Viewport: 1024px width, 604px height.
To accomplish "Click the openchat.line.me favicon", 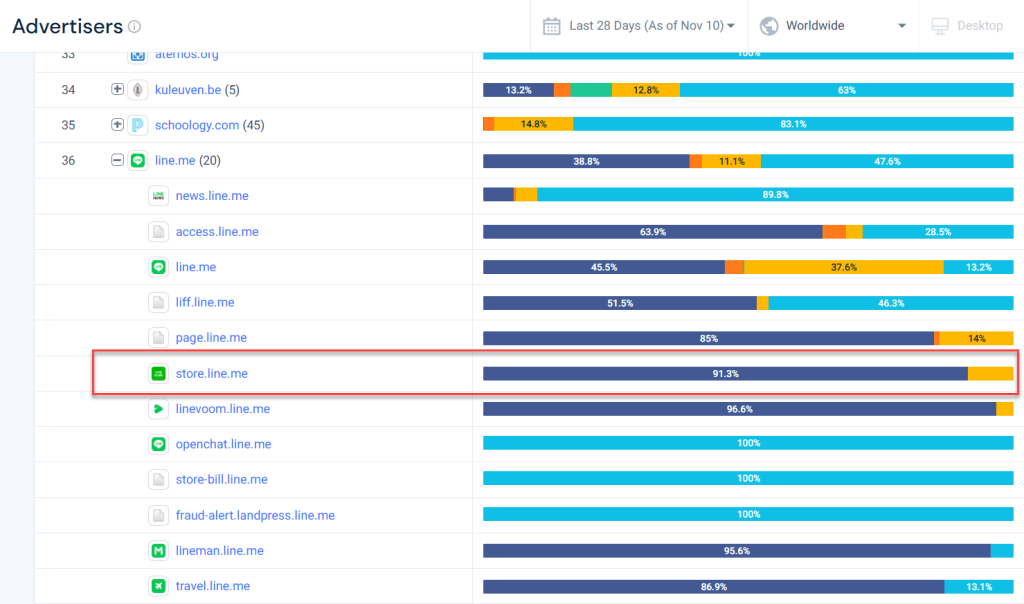I will pyautogui.click(x=158, y=444).
